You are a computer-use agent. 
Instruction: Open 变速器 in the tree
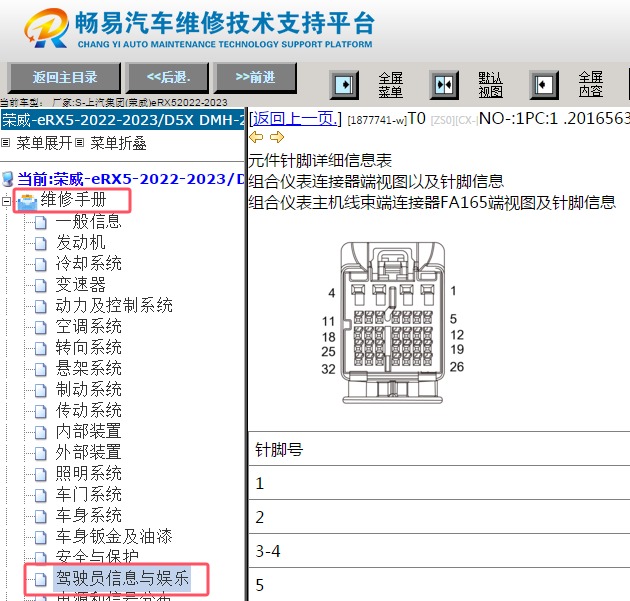point(80,285)
